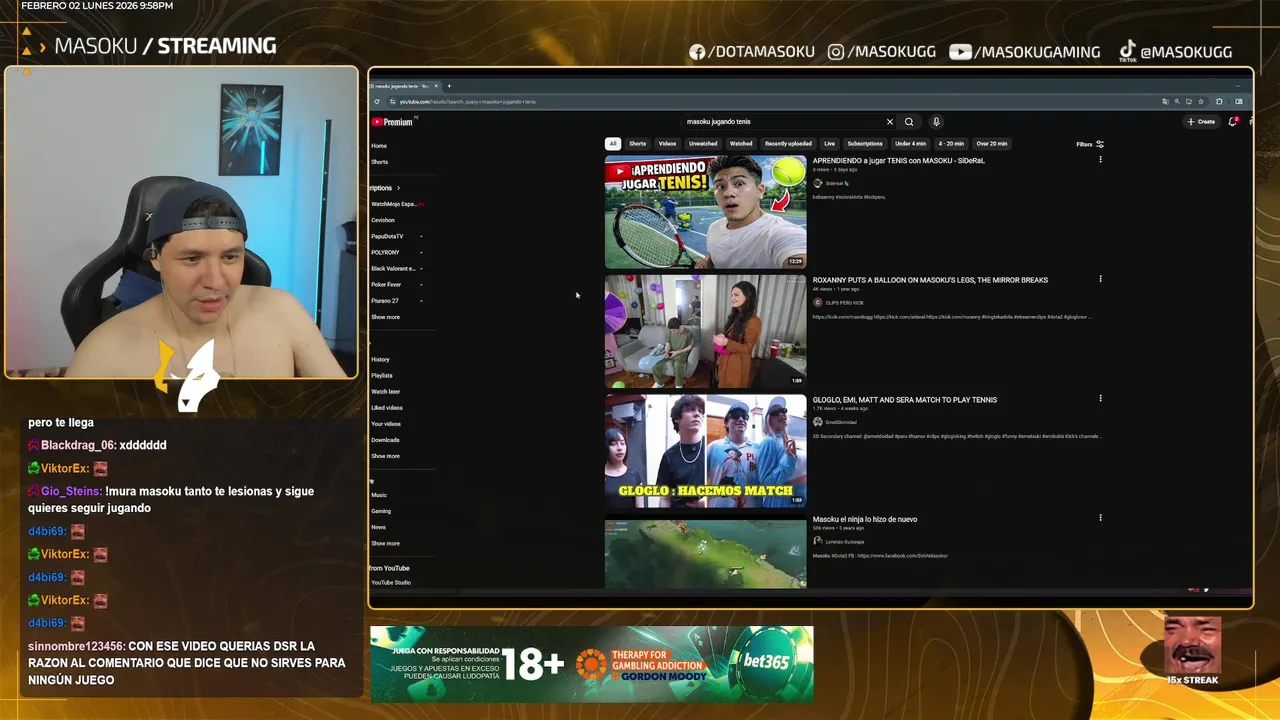Select the Unwatched filter chip
Screen dimensions: 1280x720
coord(703,144)
